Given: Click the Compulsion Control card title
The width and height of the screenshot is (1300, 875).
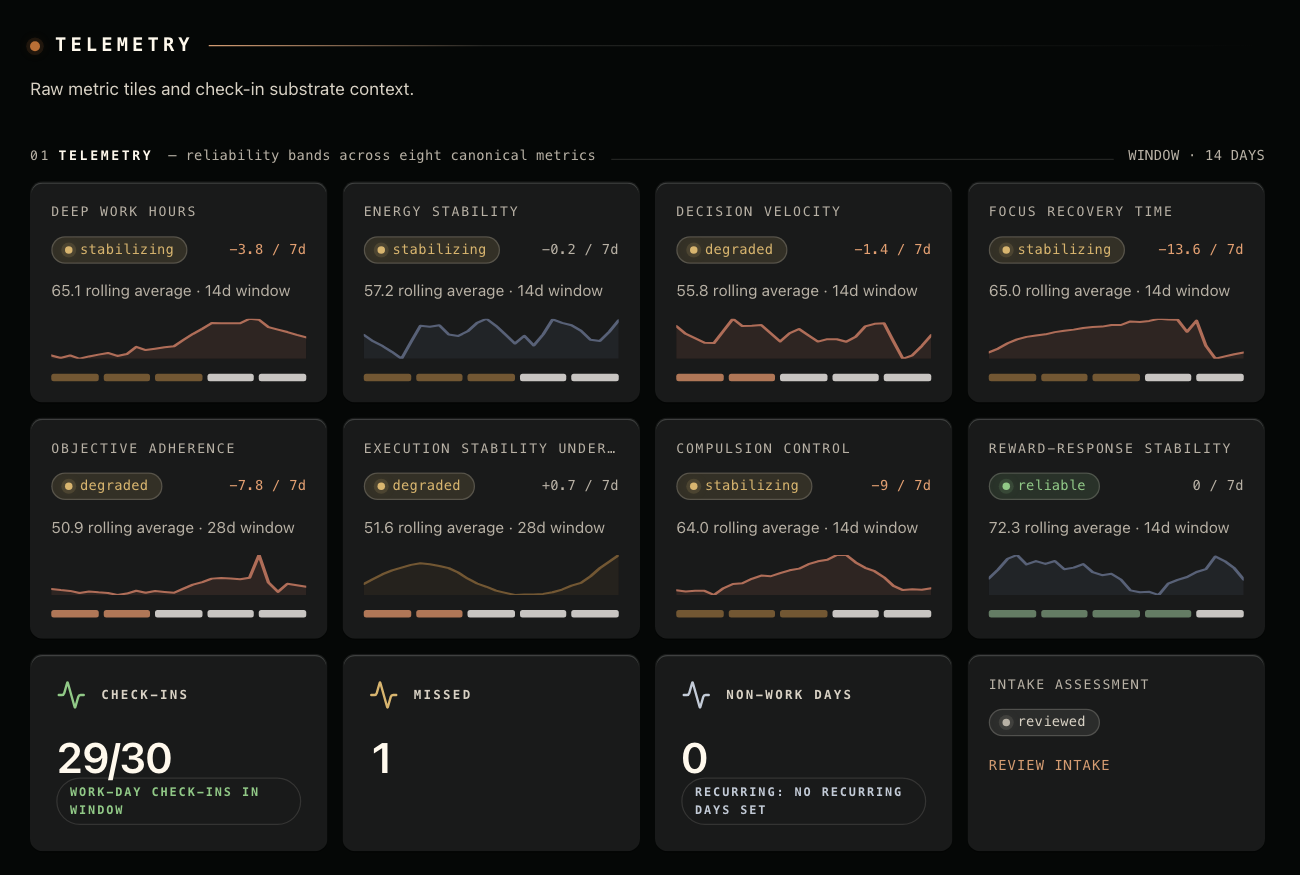Looking at the screenshot, I should (763, 449).
